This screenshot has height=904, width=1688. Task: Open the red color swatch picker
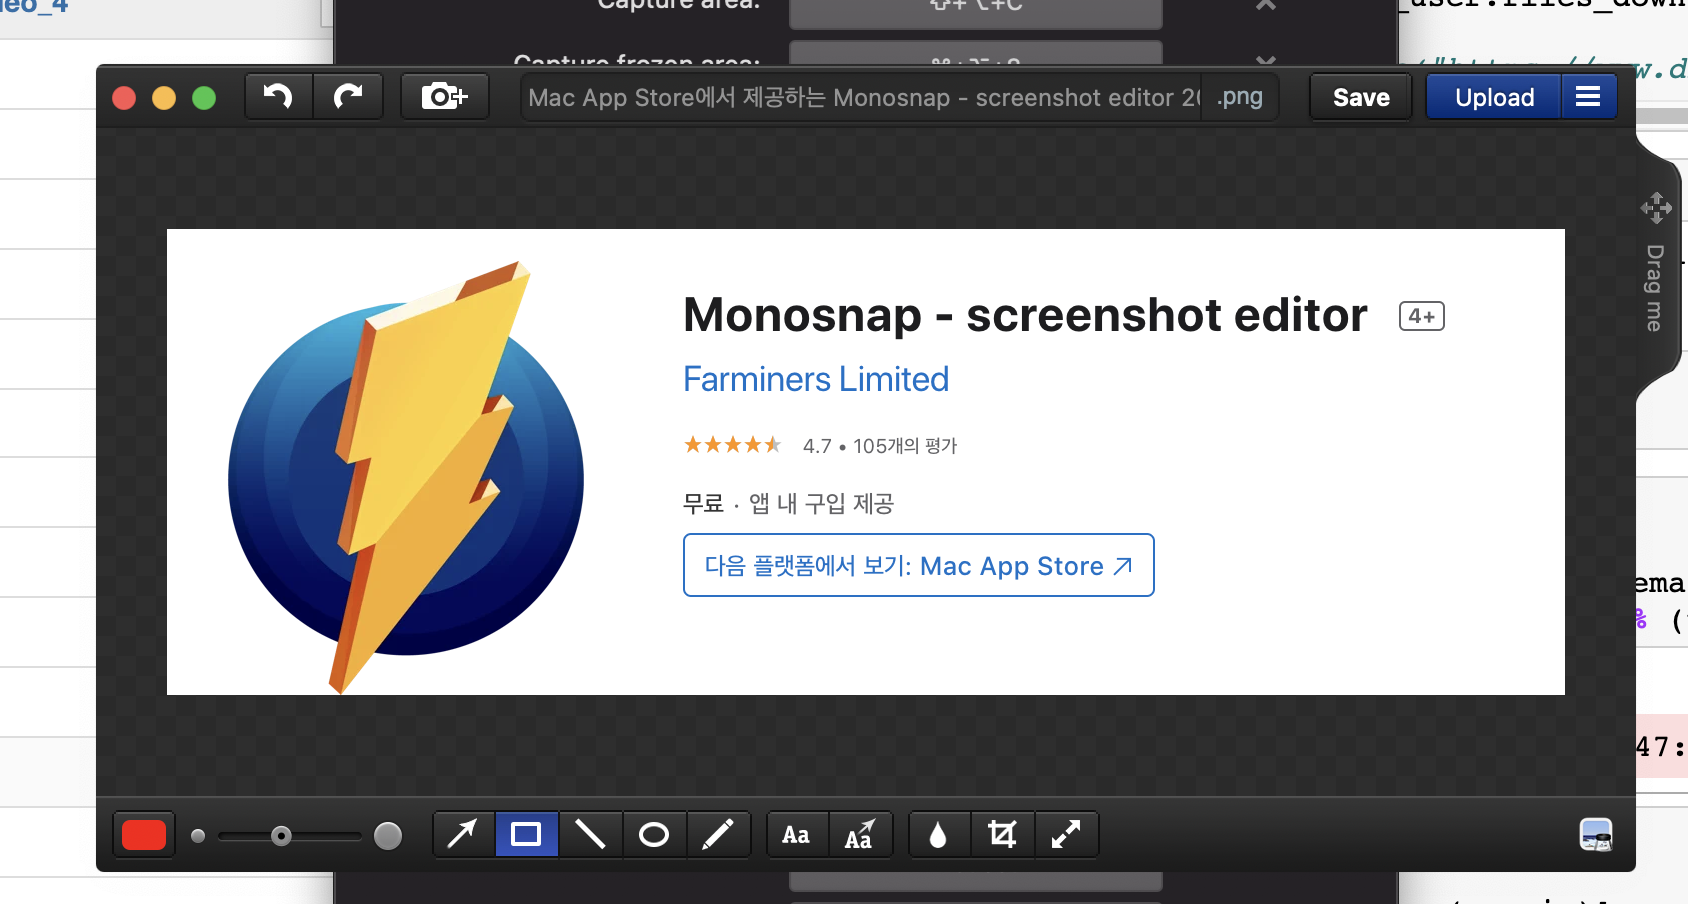tap(144, 835)
